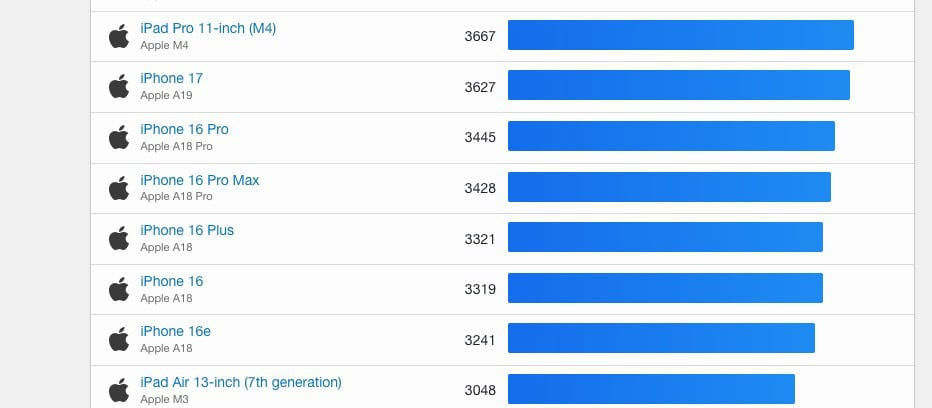The image size is (932, 408).
Task: Click the blue bar for score 3048
Action: click(x=651, y=389)
